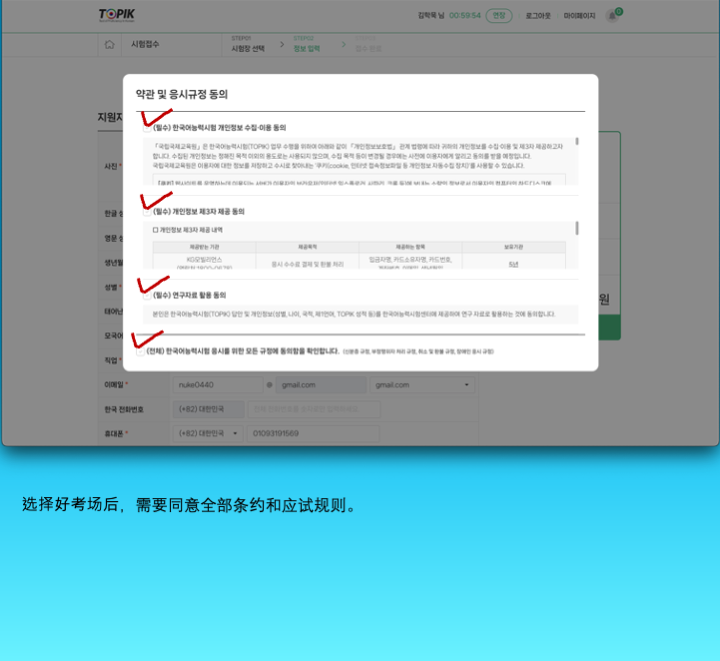Check third-party information provision consent box

click(x=147, y=212)
